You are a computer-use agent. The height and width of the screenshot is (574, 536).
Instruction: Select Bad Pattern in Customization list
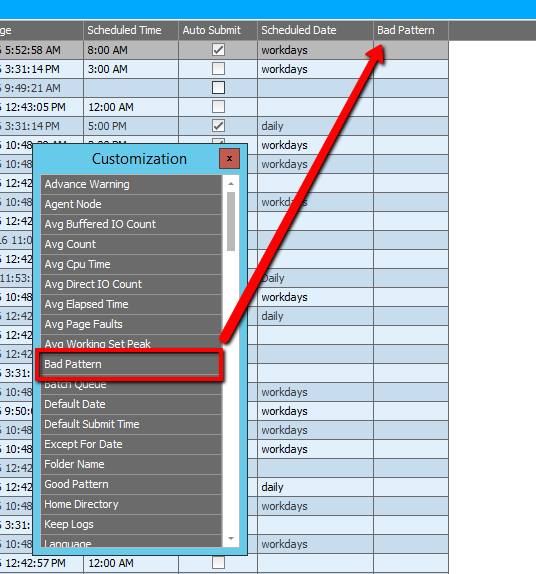pos(131,364)
